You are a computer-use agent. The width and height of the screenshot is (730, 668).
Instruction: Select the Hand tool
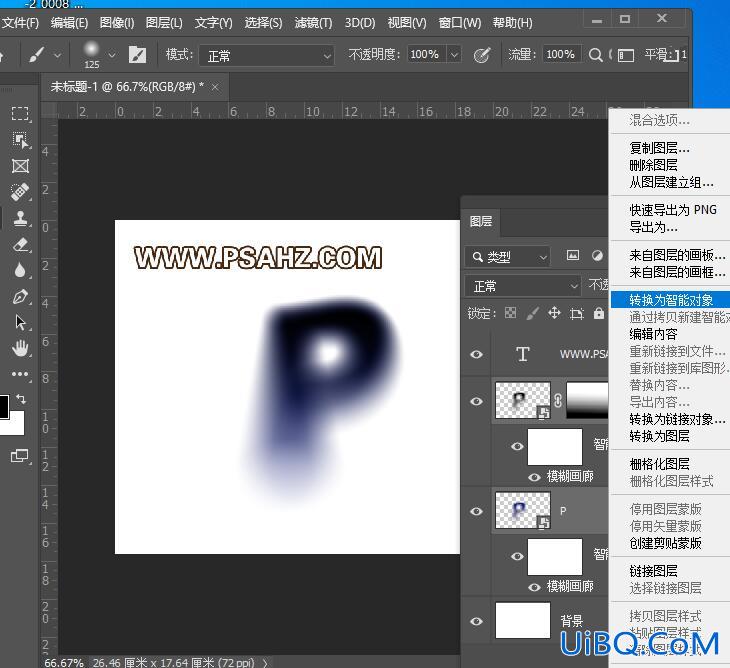(x=20, y=348)
